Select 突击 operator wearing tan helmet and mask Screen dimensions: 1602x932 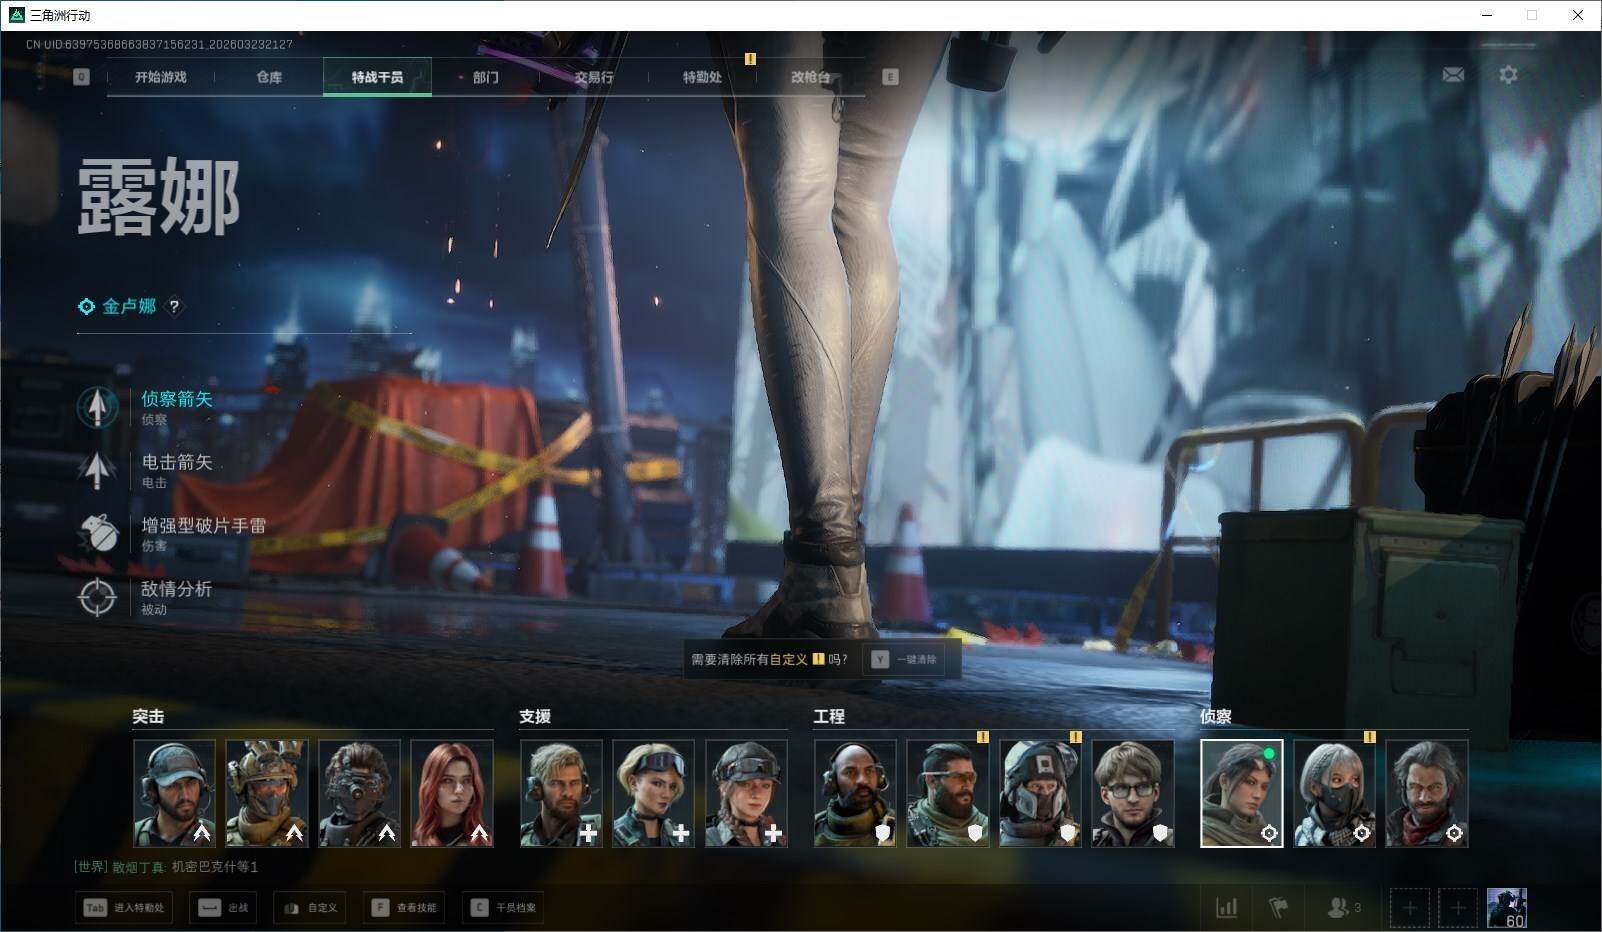(267, 793)
